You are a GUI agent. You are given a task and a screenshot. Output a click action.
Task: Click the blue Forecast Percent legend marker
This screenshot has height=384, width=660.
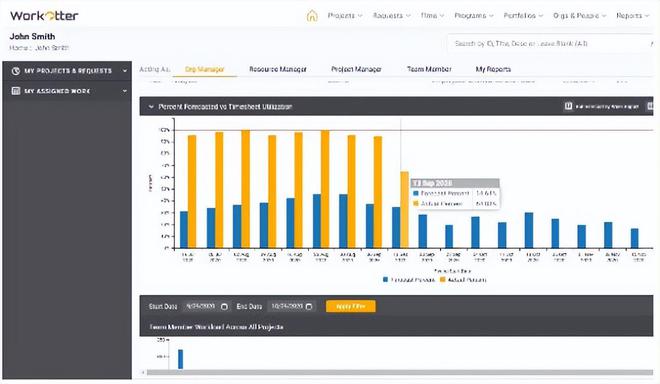point(386,280)
